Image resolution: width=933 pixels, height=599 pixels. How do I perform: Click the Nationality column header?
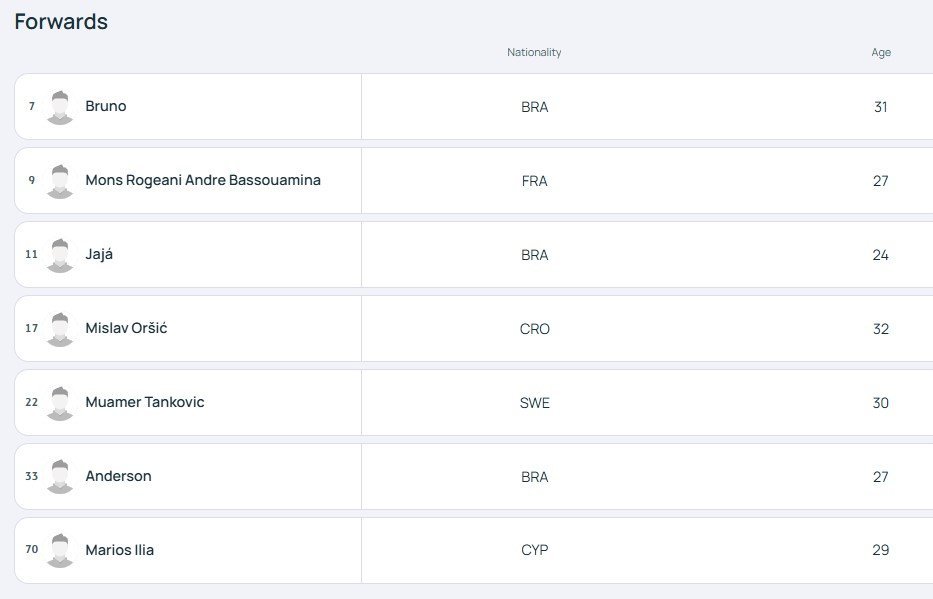pyautogui.click(x=534, y=52)
